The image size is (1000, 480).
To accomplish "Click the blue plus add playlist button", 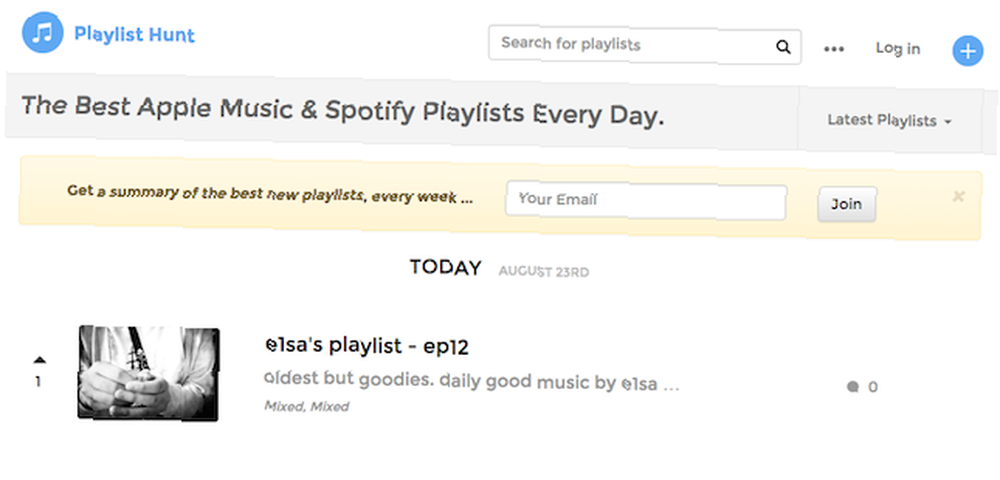I will click(x=967, y=51).
